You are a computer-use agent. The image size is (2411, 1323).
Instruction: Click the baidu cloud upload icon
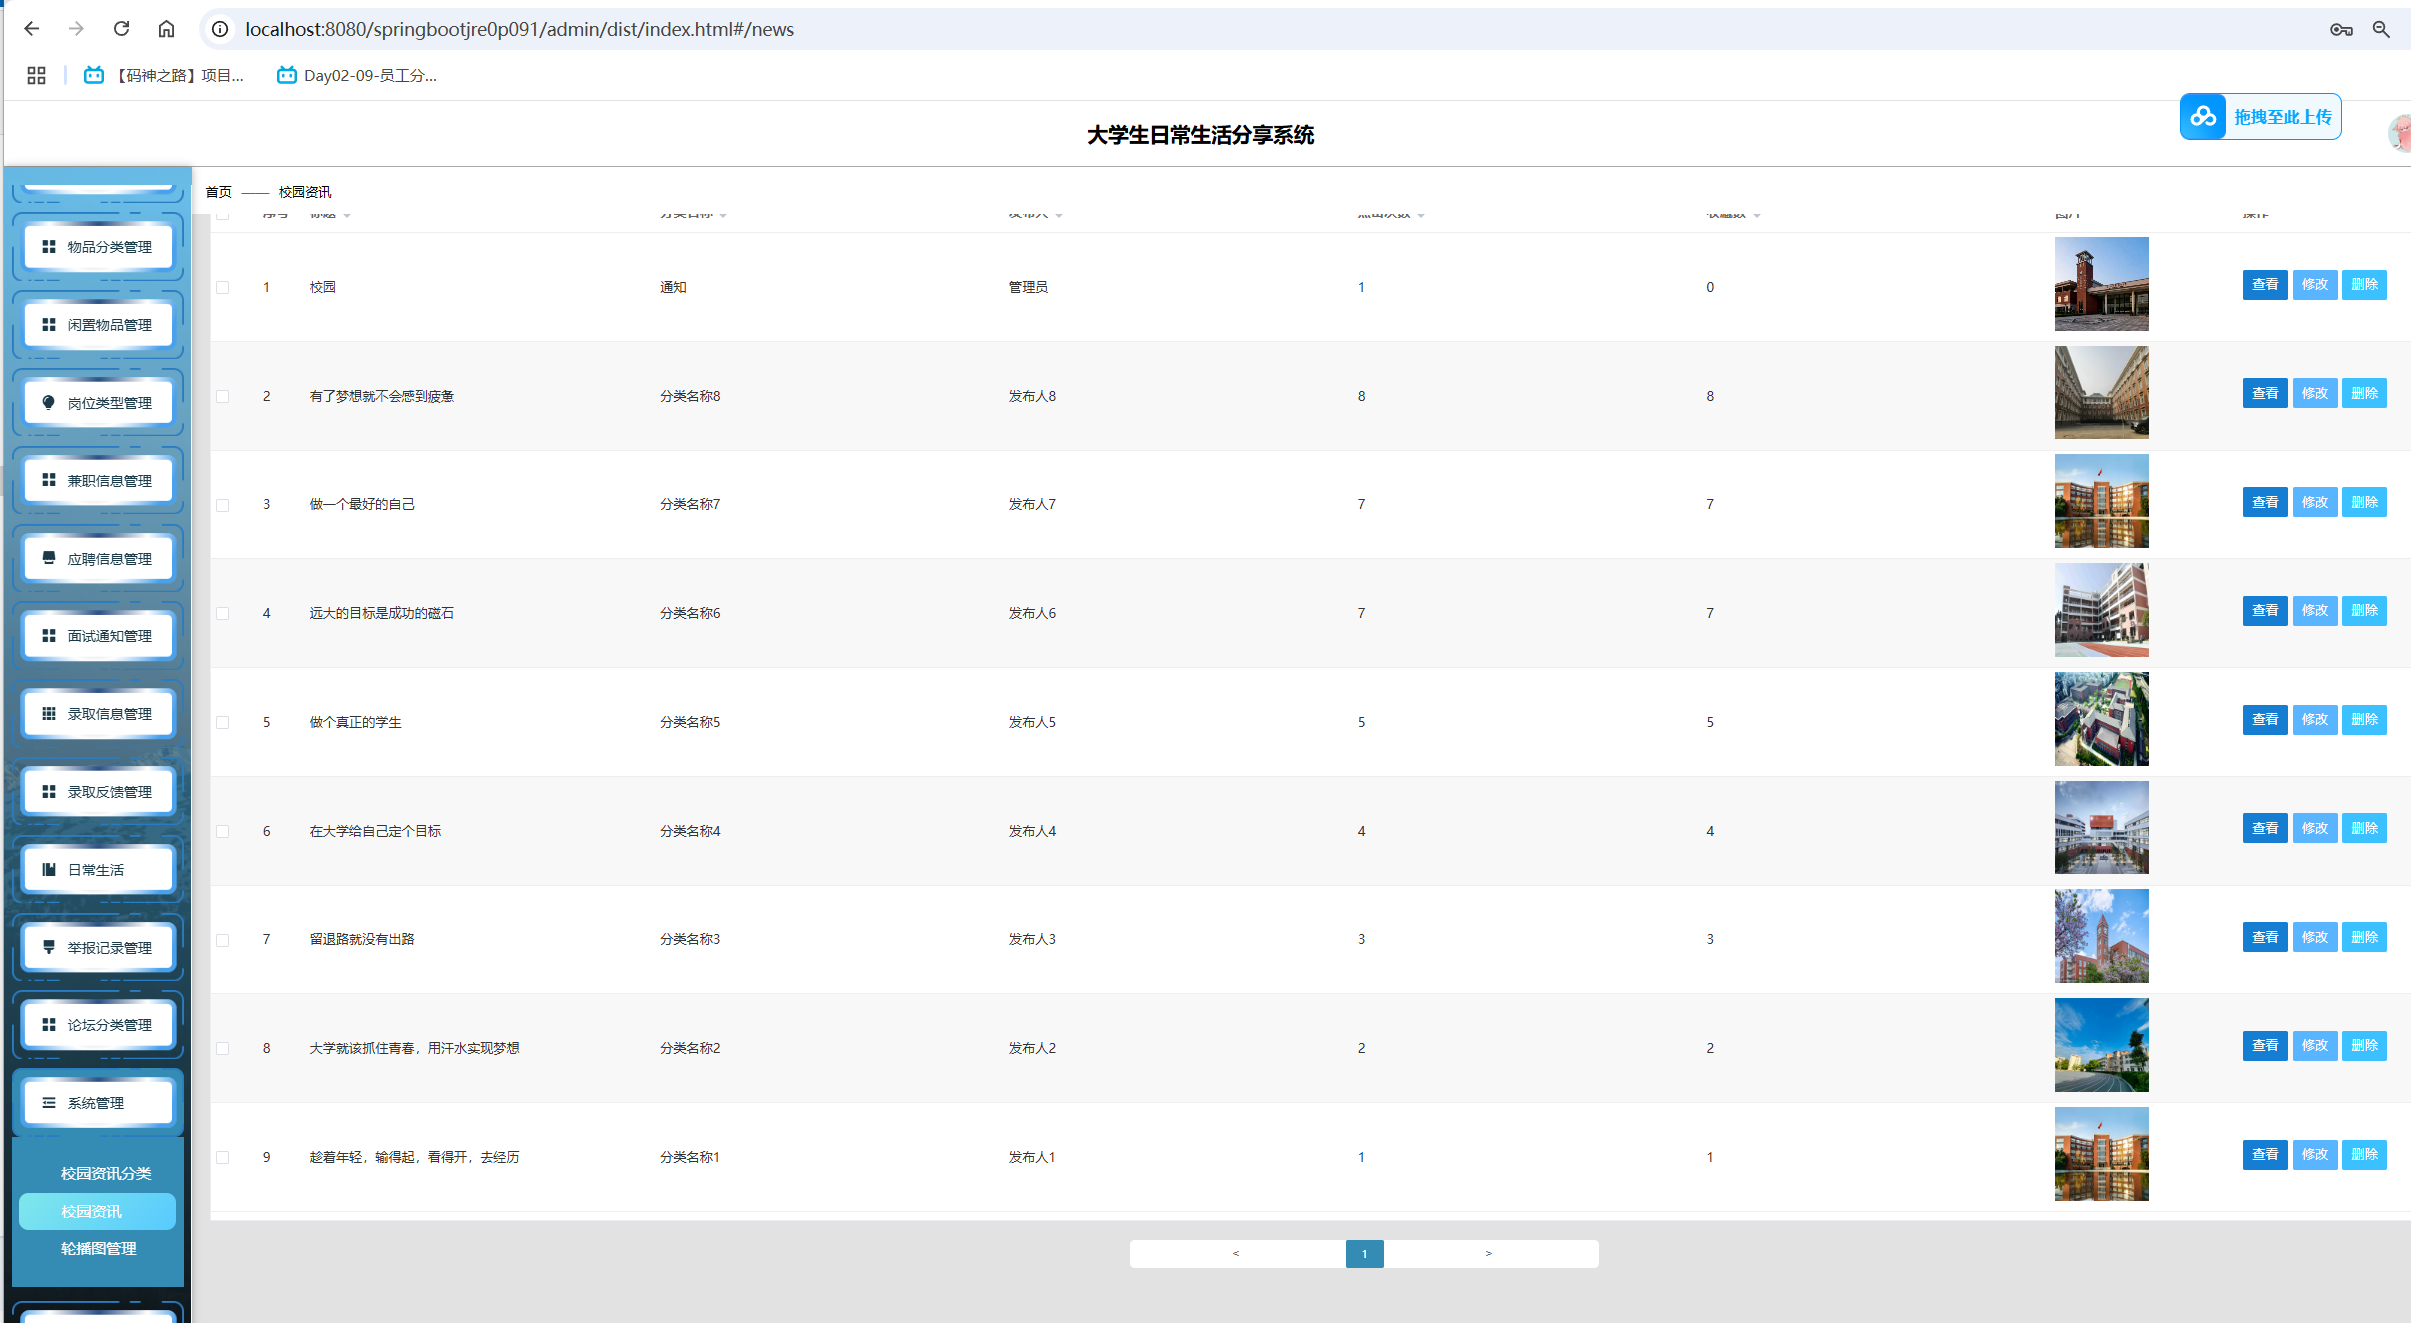point(2203,117)
